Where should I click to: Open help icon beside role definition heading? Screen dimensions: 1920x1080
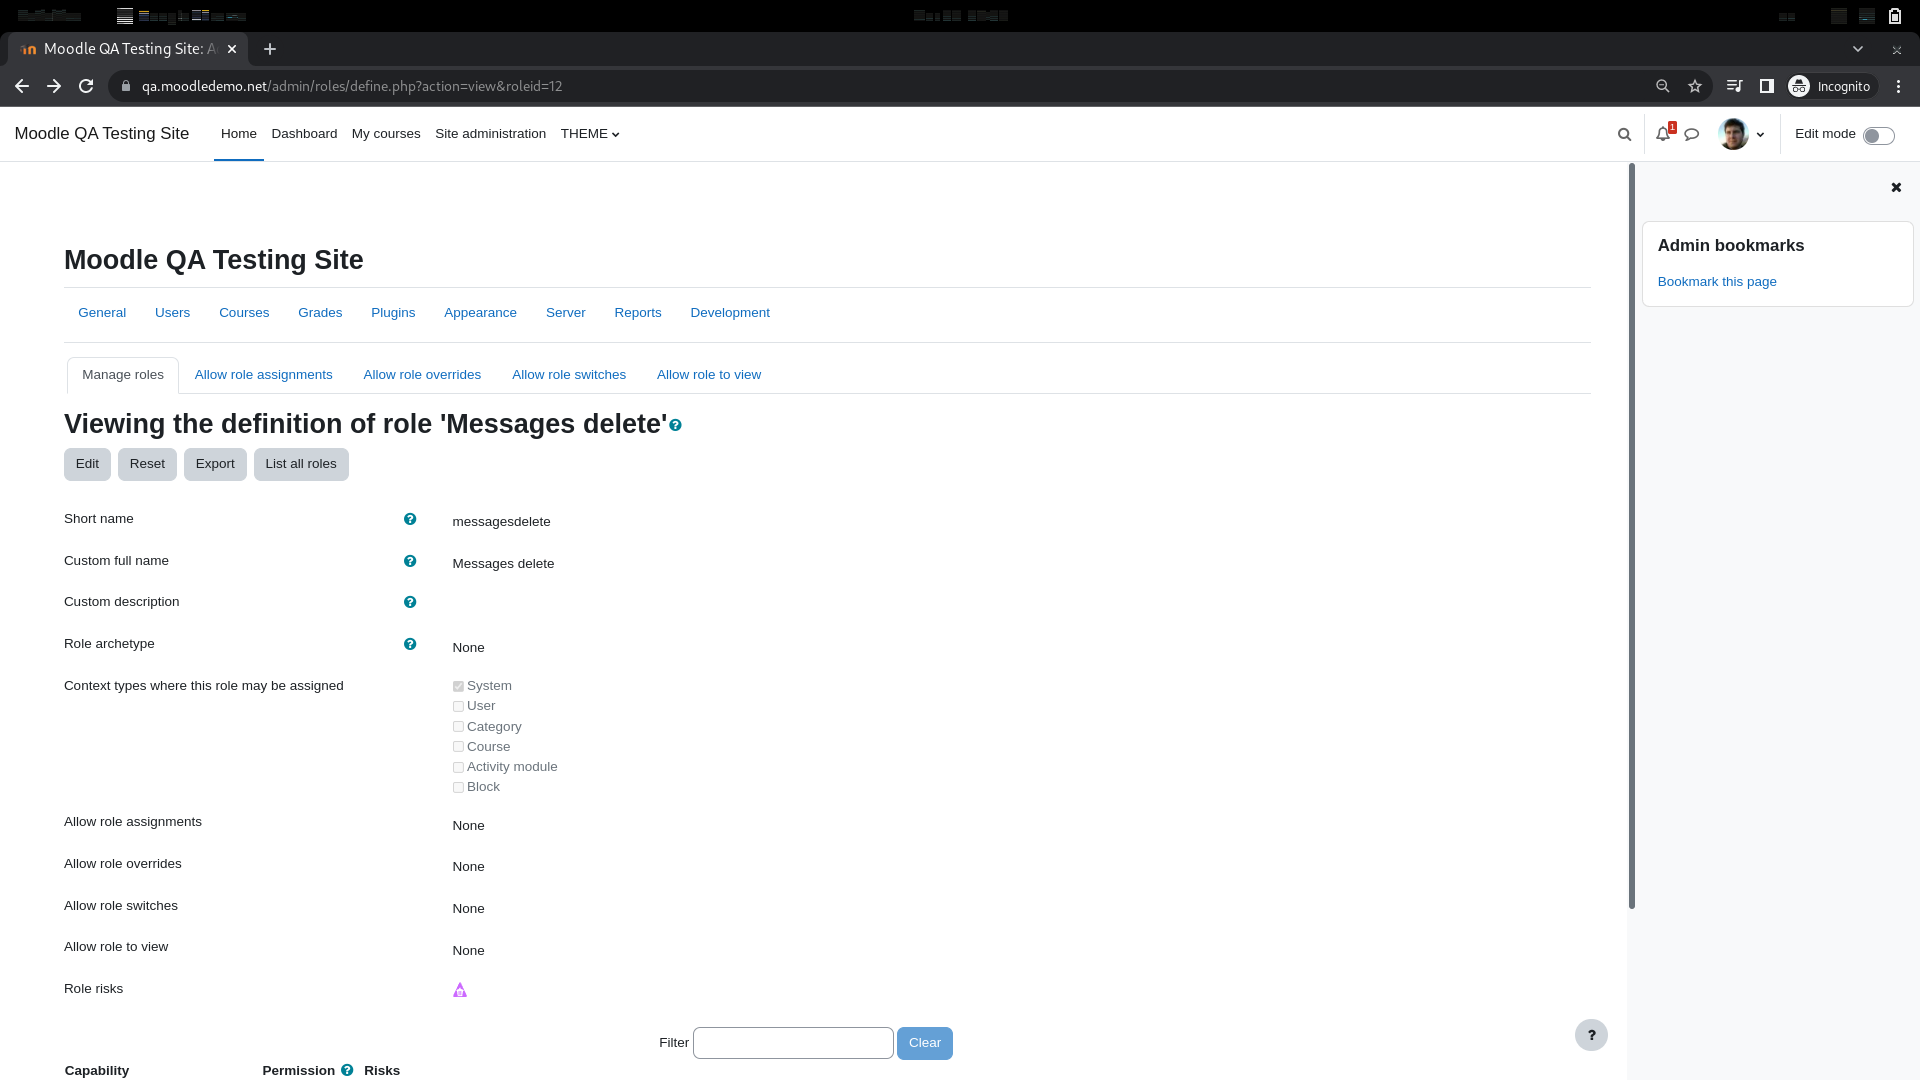[x=676, y=425]
